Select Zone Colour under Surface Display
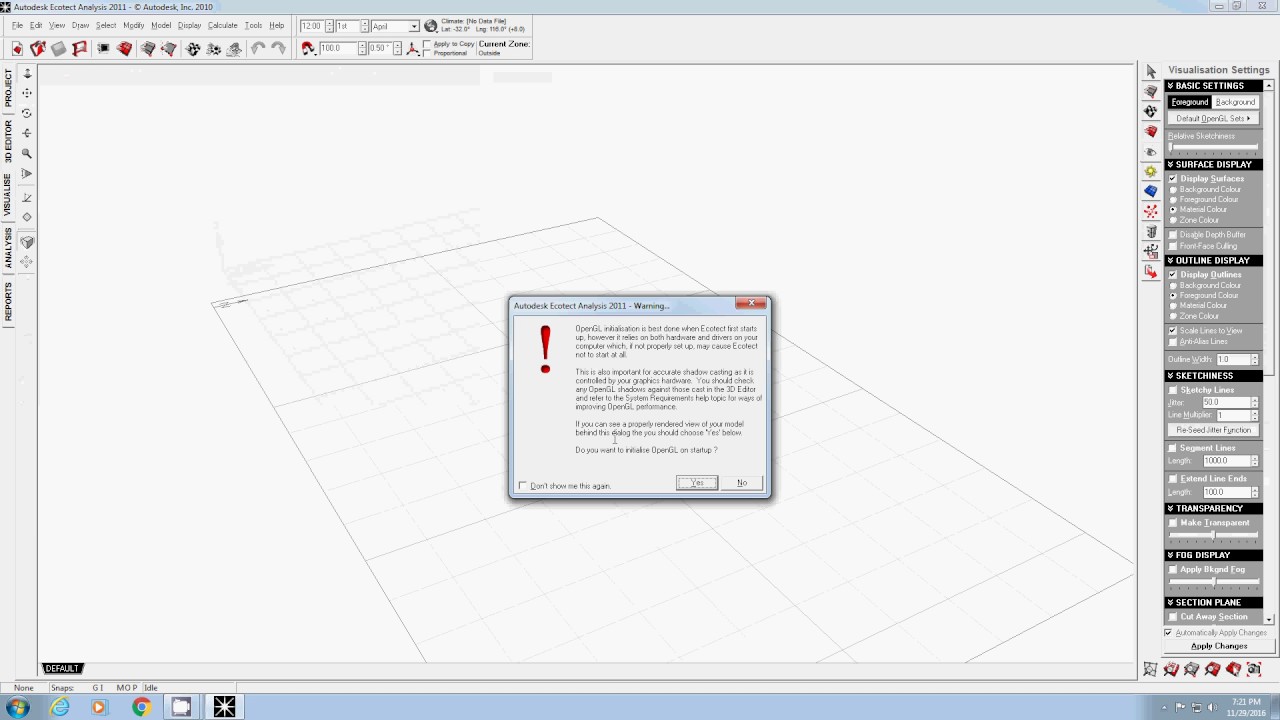Viewport: 1280px width, 720px height. click(x=1173, y=220)
